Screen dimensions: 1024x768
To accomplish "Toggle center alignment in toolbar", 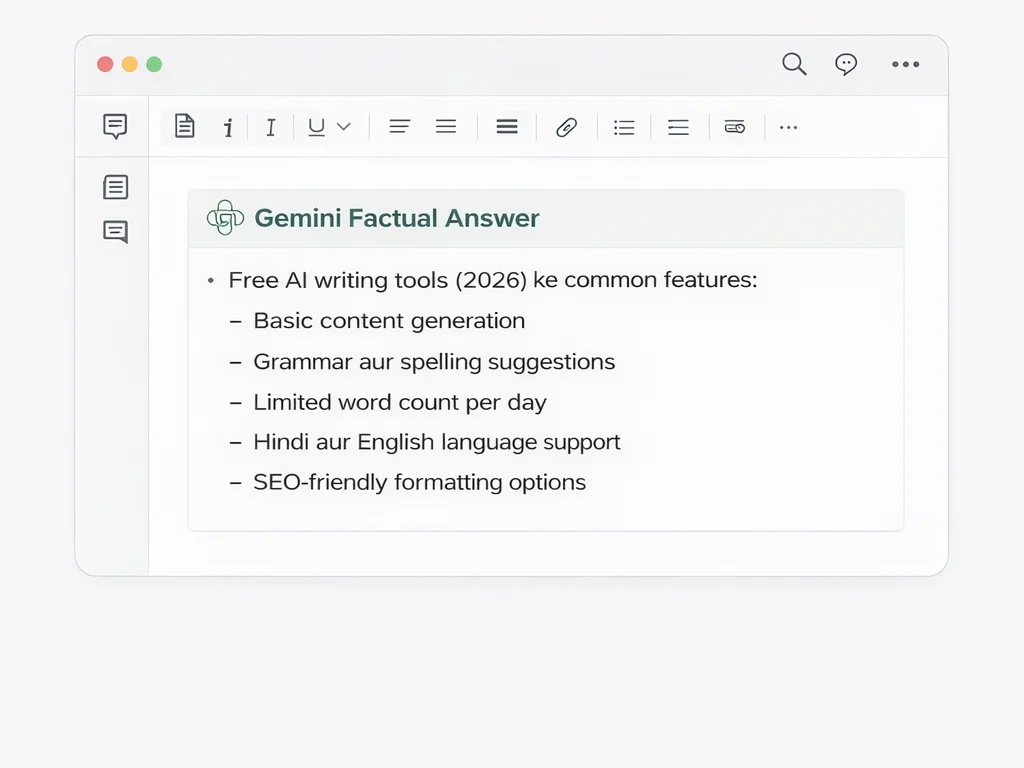I will coord(446,127).
